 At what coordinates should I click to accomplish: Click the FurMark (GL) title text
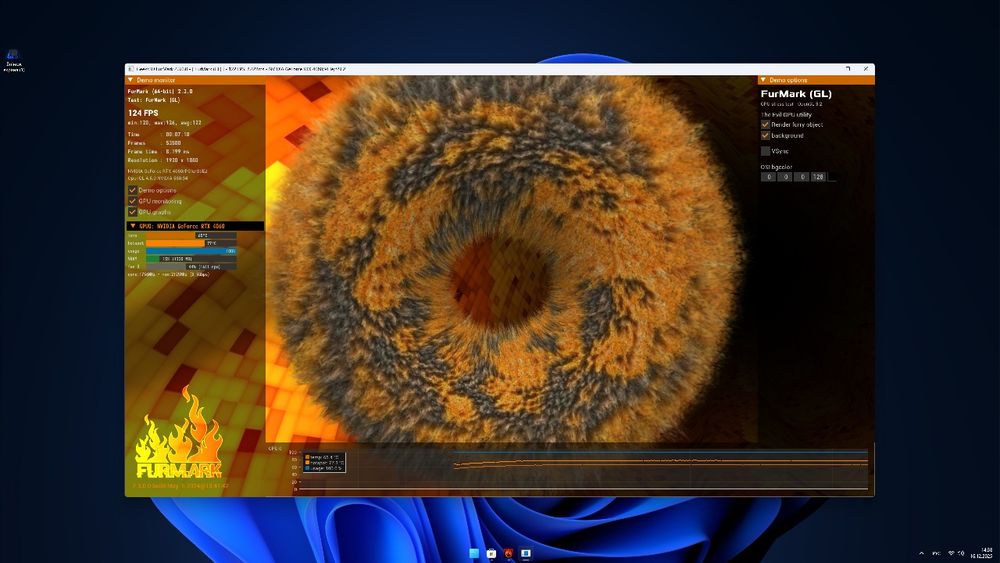796,94
